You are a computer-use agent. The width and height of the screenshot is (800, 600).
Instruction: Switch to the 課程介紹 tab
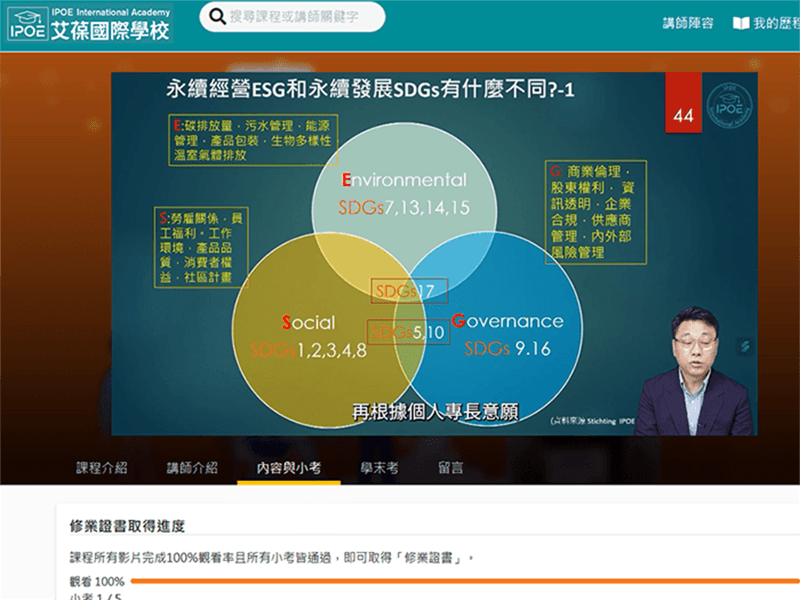click(102, 468)
